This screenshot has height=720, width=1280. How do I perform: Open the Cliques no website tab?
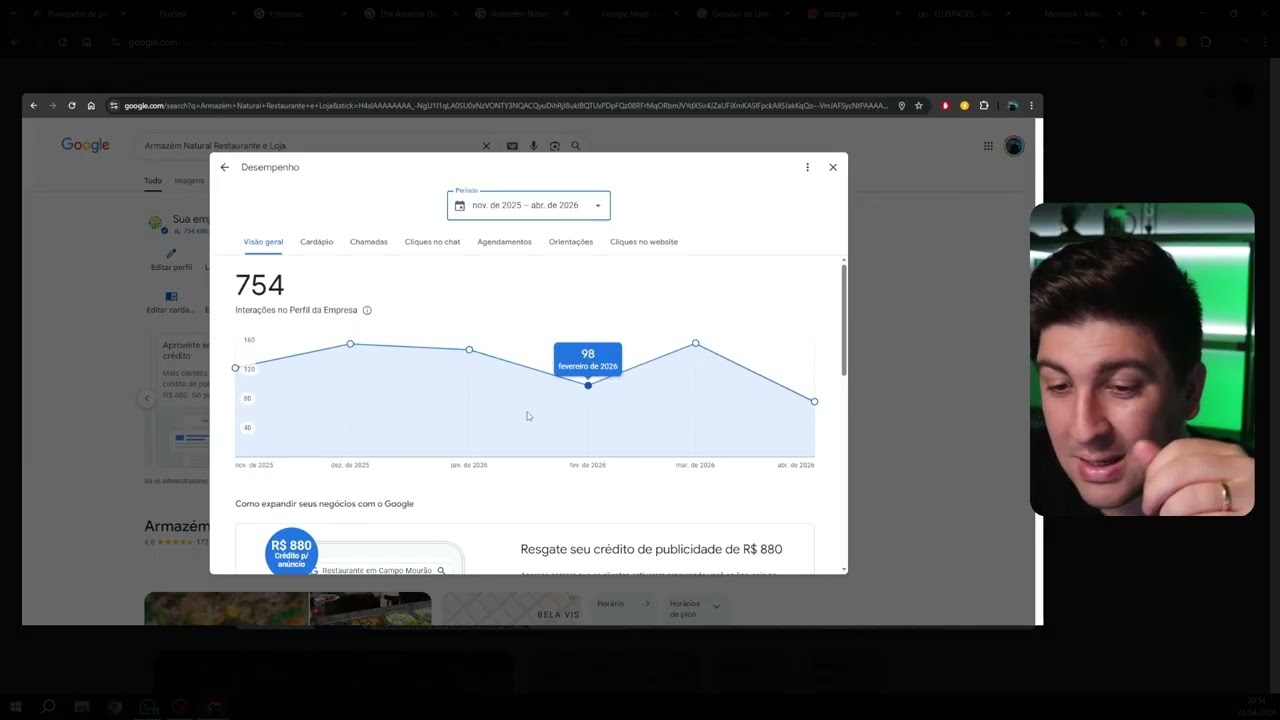[644, 242]
